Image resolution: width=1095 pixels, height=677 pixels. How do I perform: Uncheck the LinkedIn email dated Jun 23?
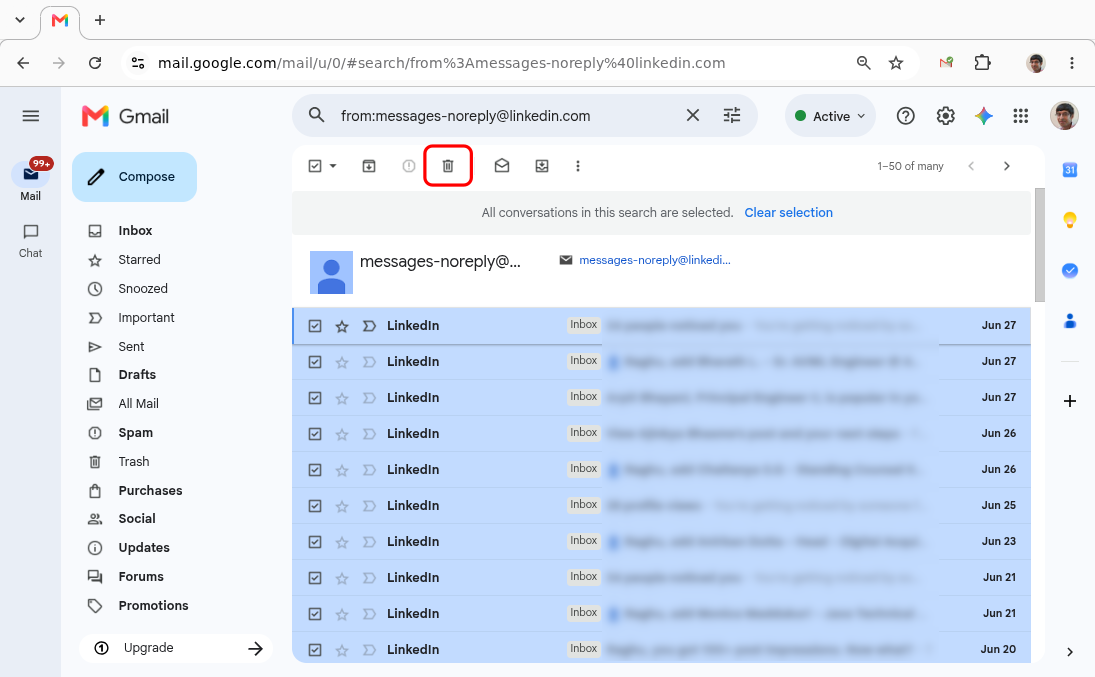(x=315, y=542)
